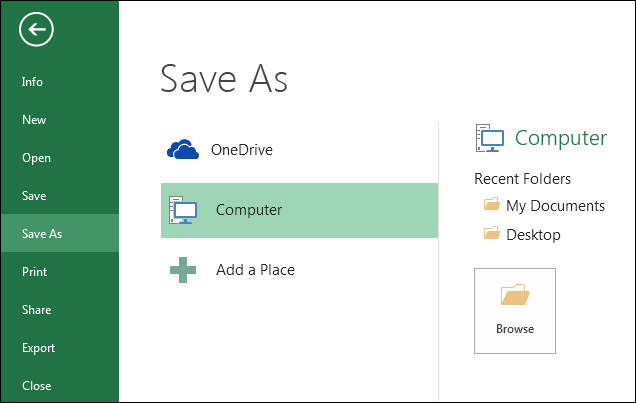Screen dimensions: 636x403
Task: Click the OneDrive cloud icon
Action: click(x=183, y=150)
